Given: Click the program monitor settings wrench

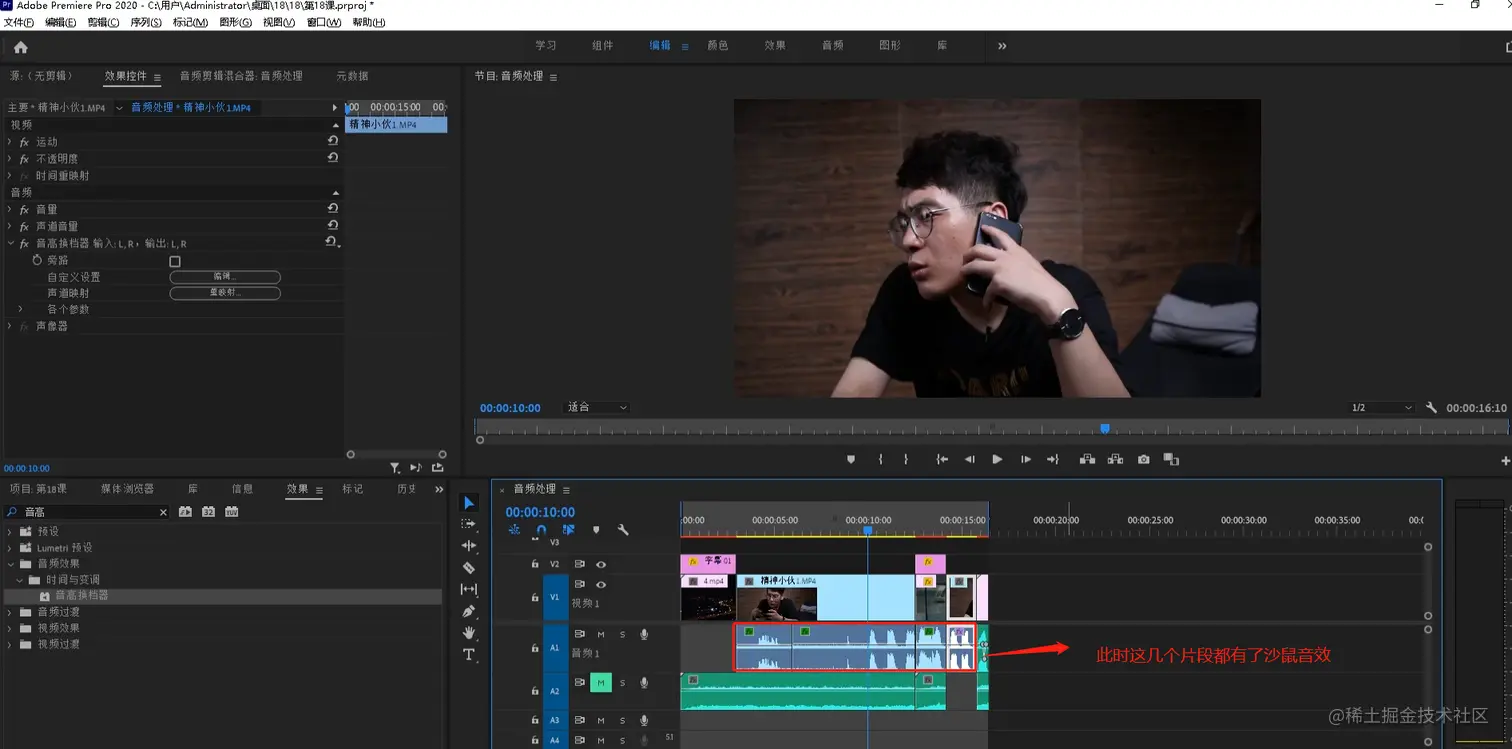Looking at the screenshot, I should point(1431,408).
